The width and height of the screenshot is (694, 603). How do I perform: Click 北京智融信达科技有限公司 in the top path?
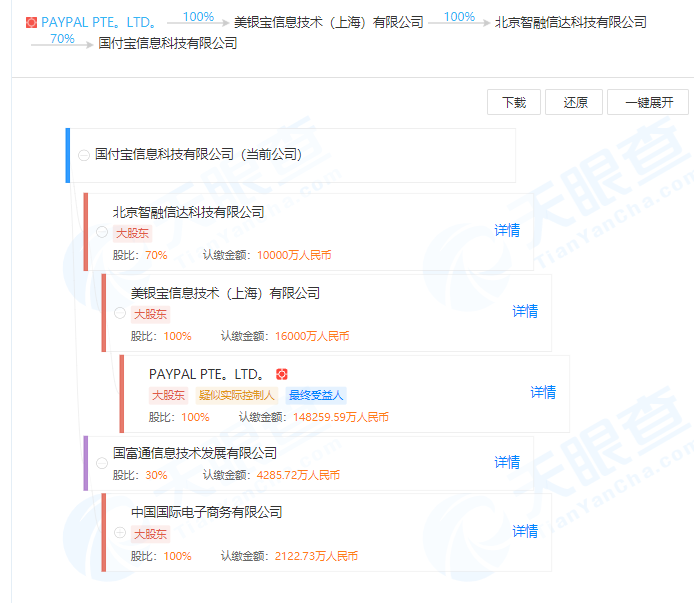pyautogui.click(x=571, y=22)
